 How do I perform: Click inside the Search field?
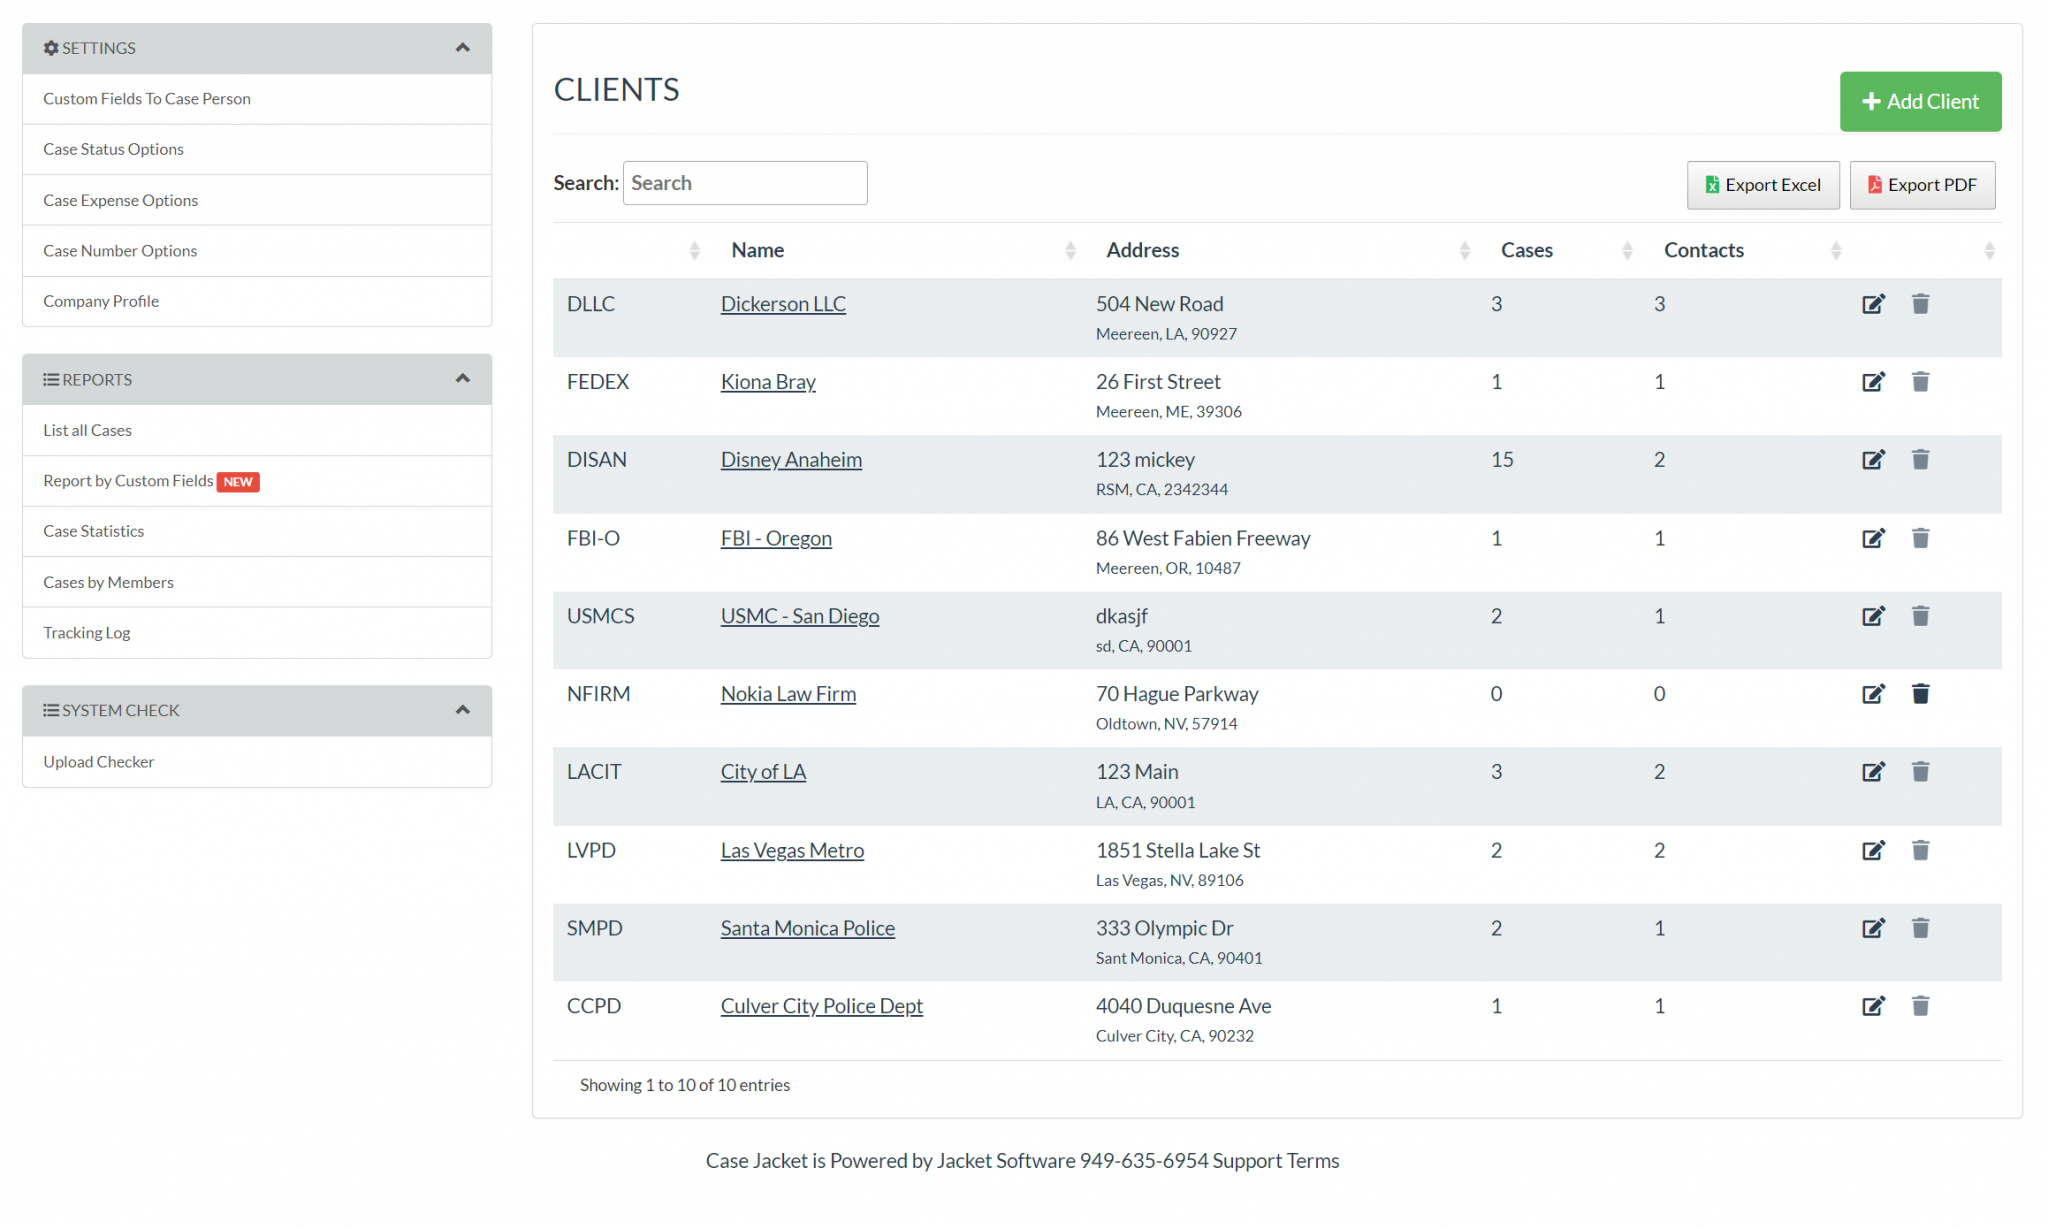point(744,182)
